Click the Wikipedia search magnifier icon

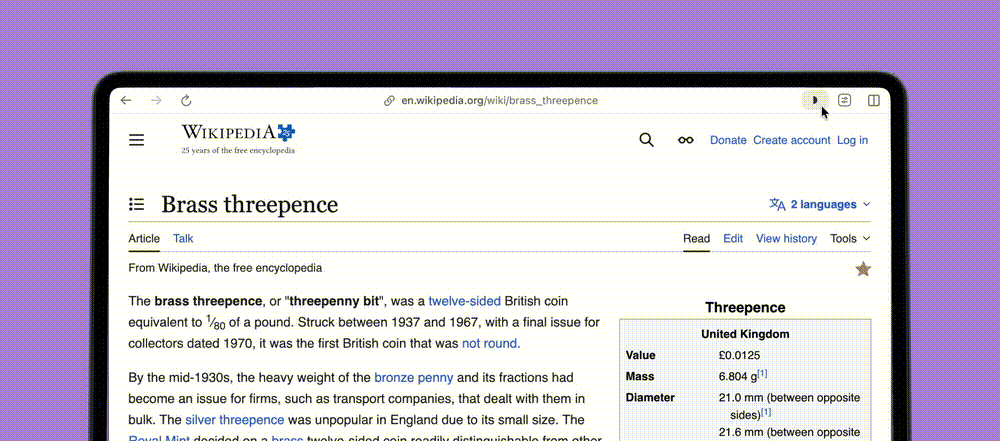click(x=647, y=140)
